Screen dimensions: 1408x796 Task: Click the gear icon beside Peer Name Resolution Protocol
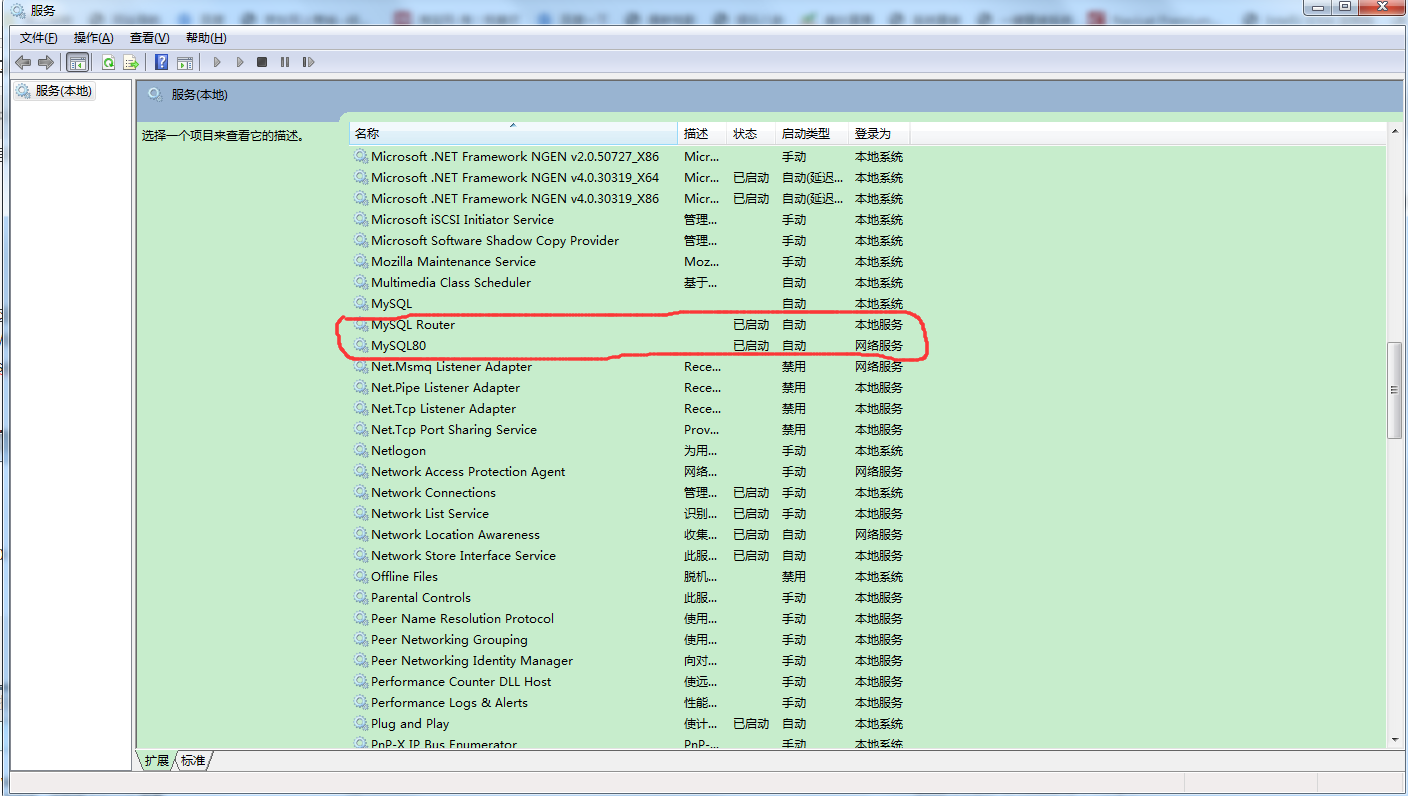point(361,619)
